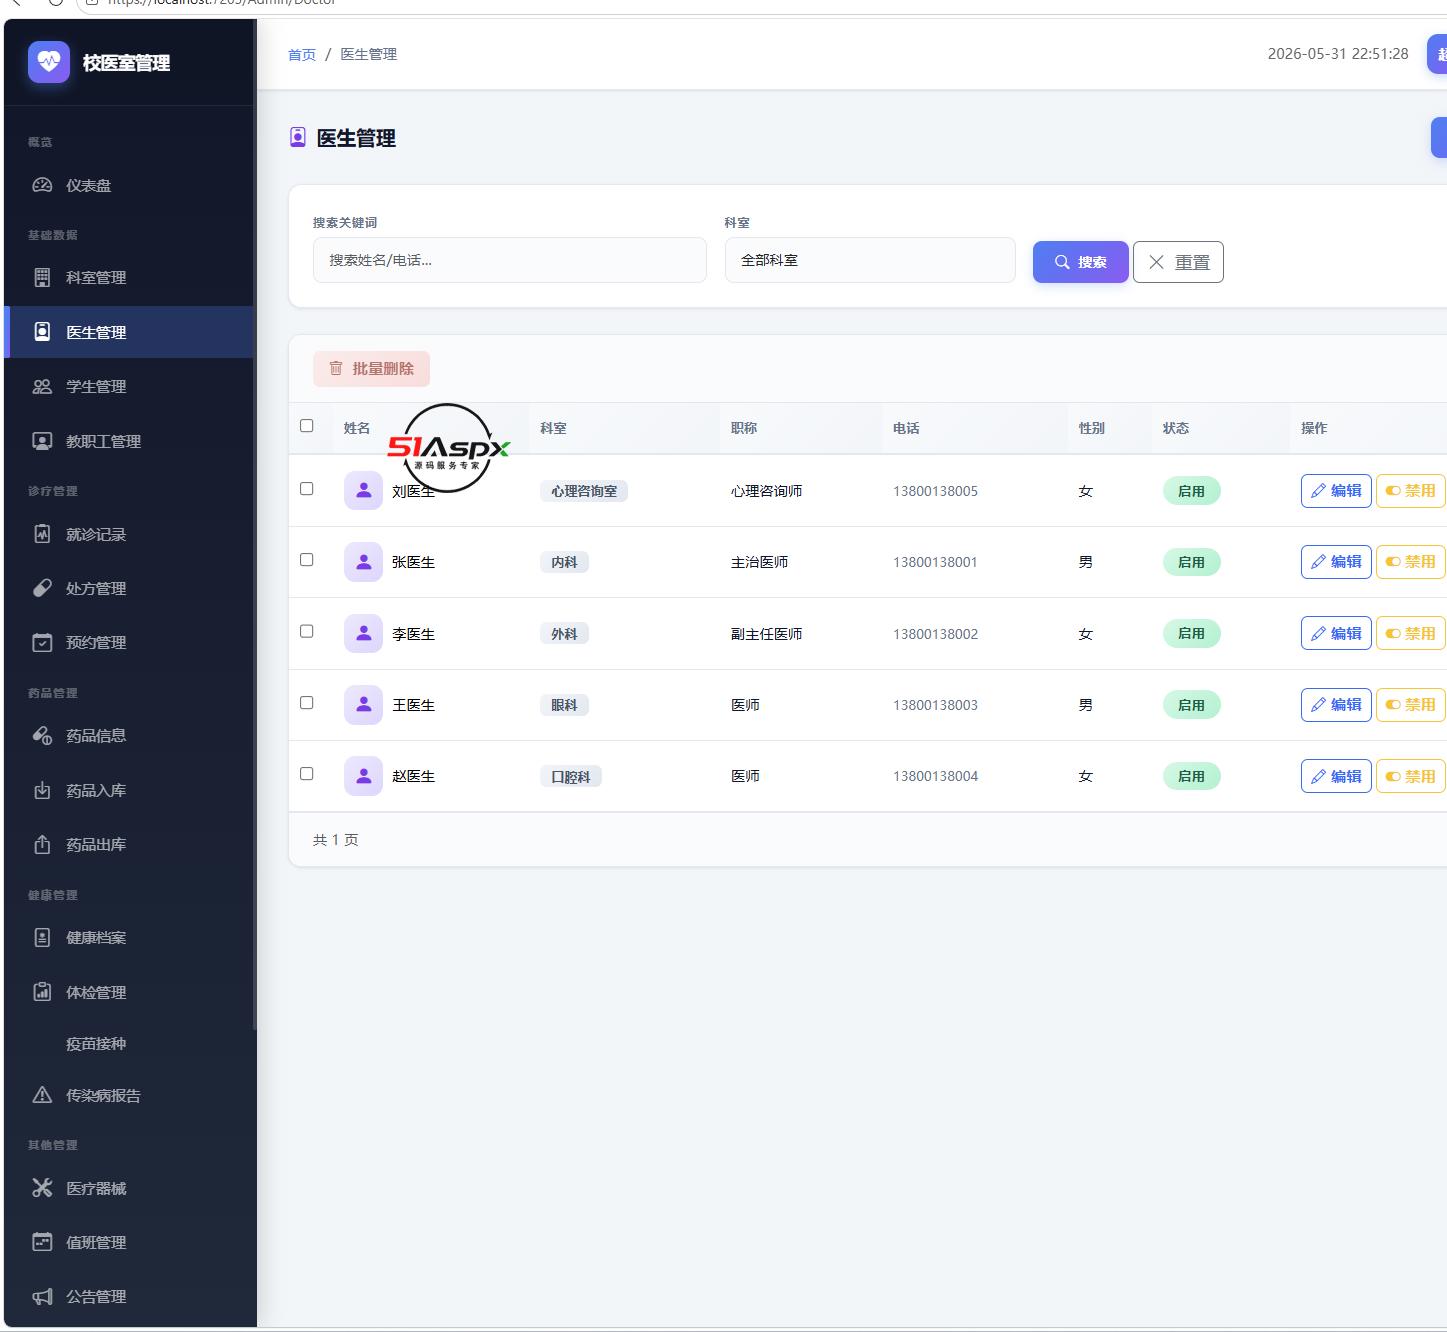The width and height of the screenshot is (1447, 1332).
Task: Click the 学生管理 people icon
Action: 42,386
